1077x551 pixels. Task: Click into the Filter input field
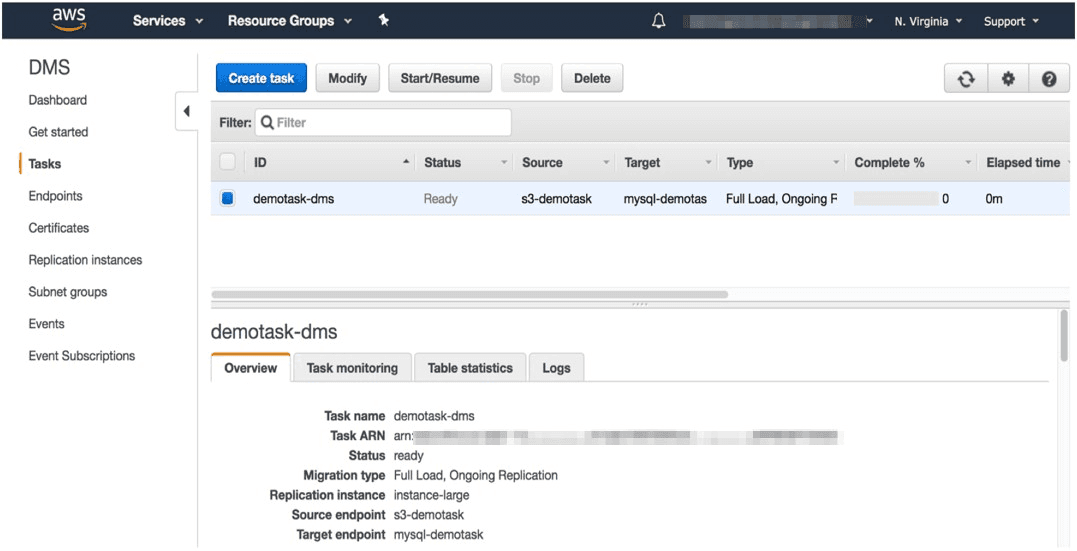[383, 122]
